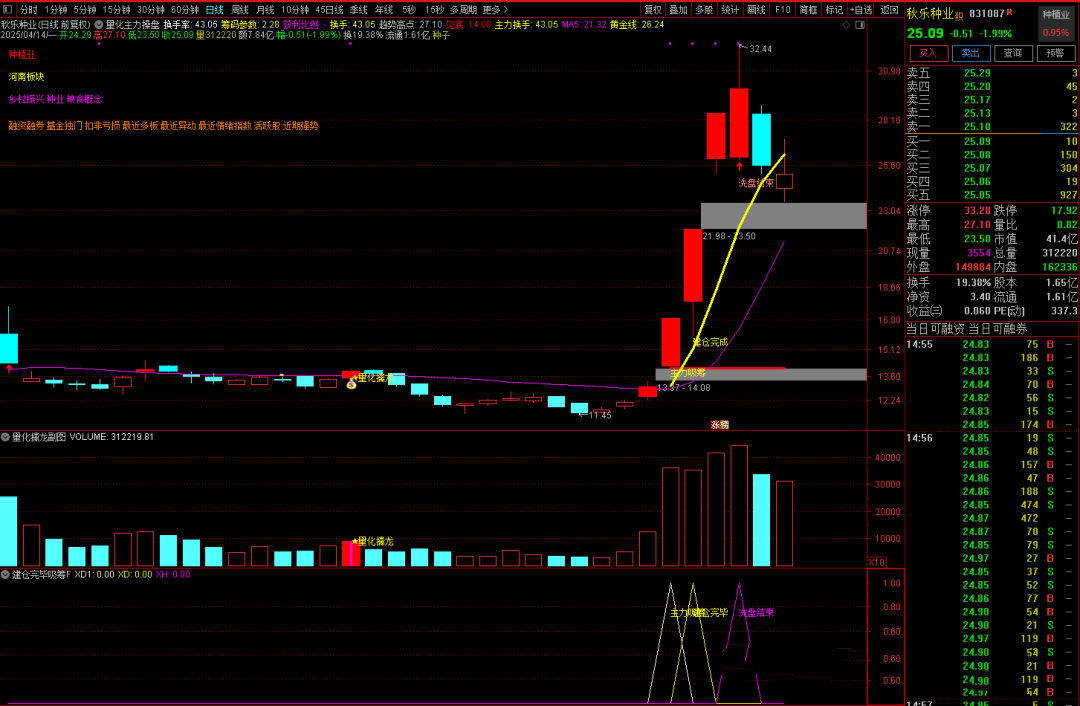
Task: Switch to the 周线 weekly chart tab
Action: [x=240, y=9]
